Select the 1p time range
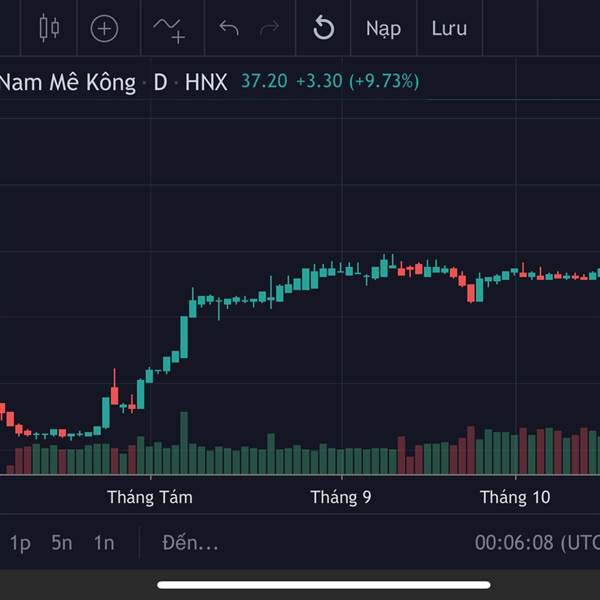This screenshot has width=600, height=600. 20,543
